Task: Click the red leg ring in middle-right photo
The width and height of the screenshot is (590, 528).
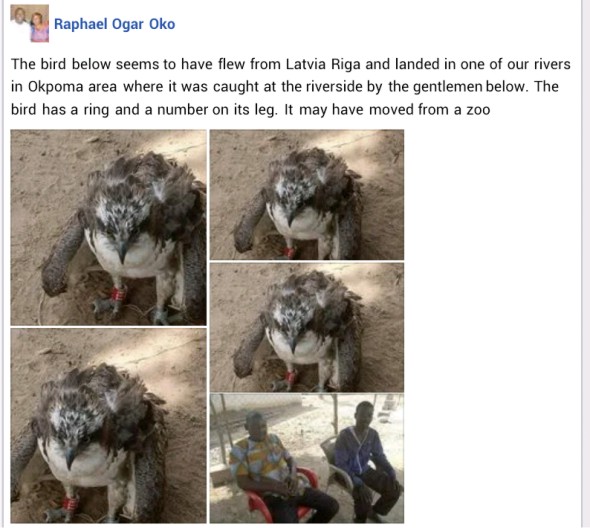Action: coord(290,376)
